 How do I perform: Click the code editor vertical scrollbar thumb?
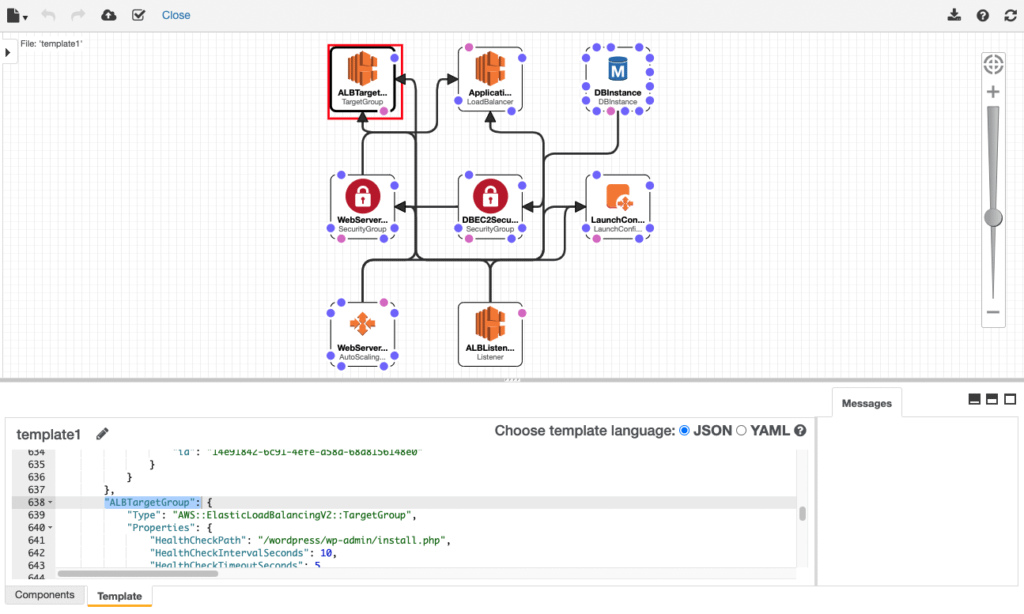click(x=802, y=513)
